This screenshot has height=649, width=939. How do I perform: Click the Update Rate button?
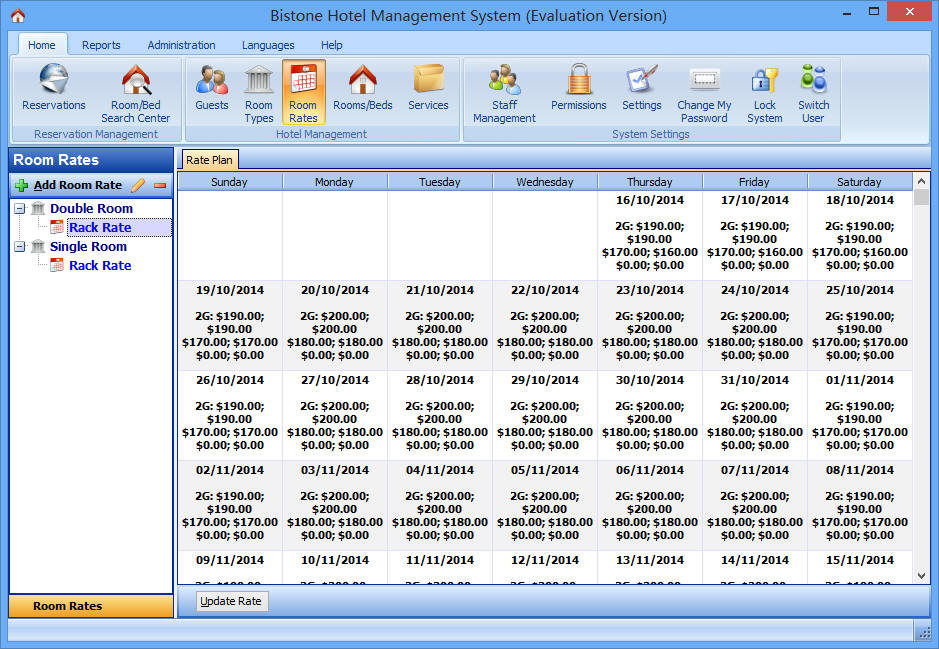pos(232,601)
